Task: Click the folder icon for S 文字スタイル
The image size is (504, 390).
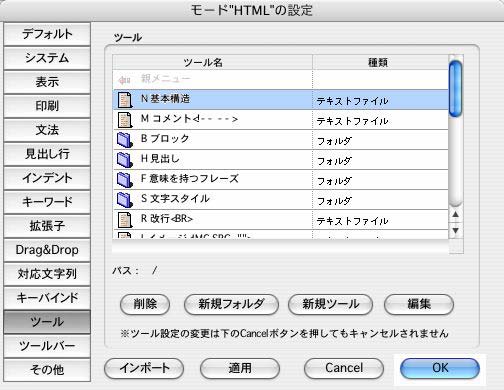Action: pos(125,200)
